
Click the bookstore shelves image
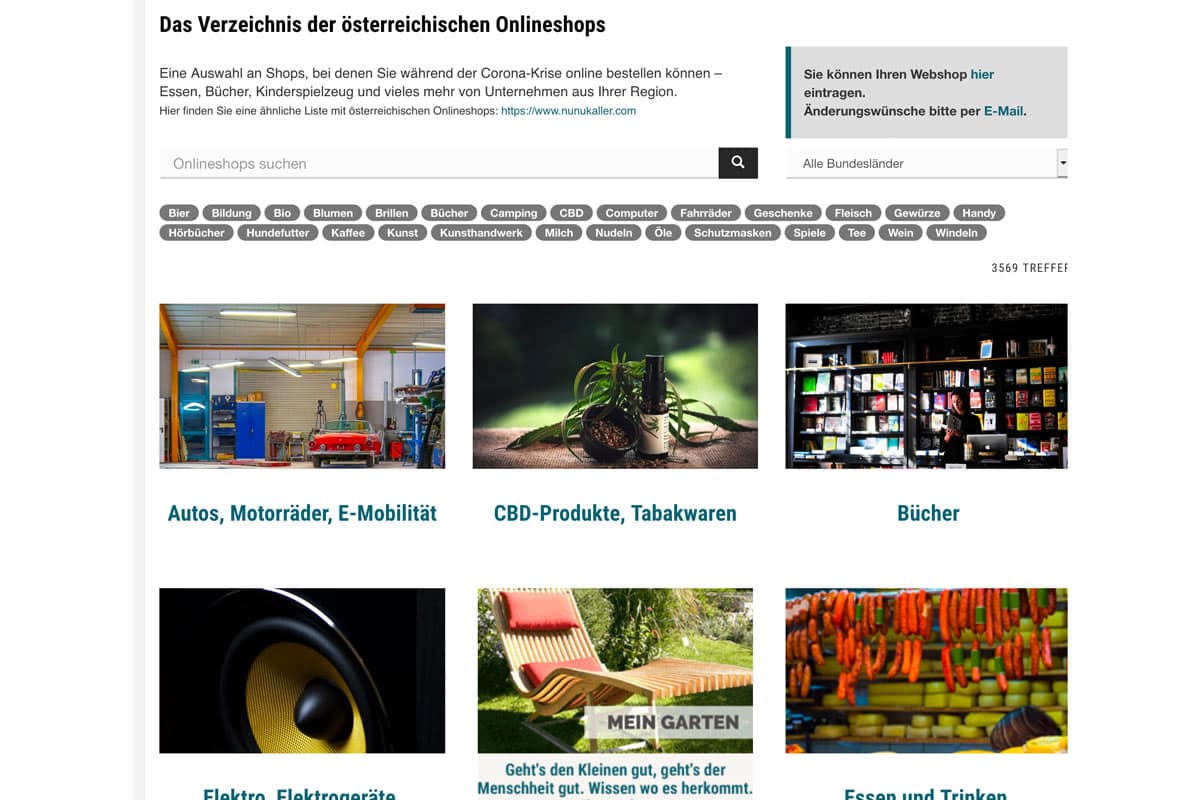[x=926, y=386]
